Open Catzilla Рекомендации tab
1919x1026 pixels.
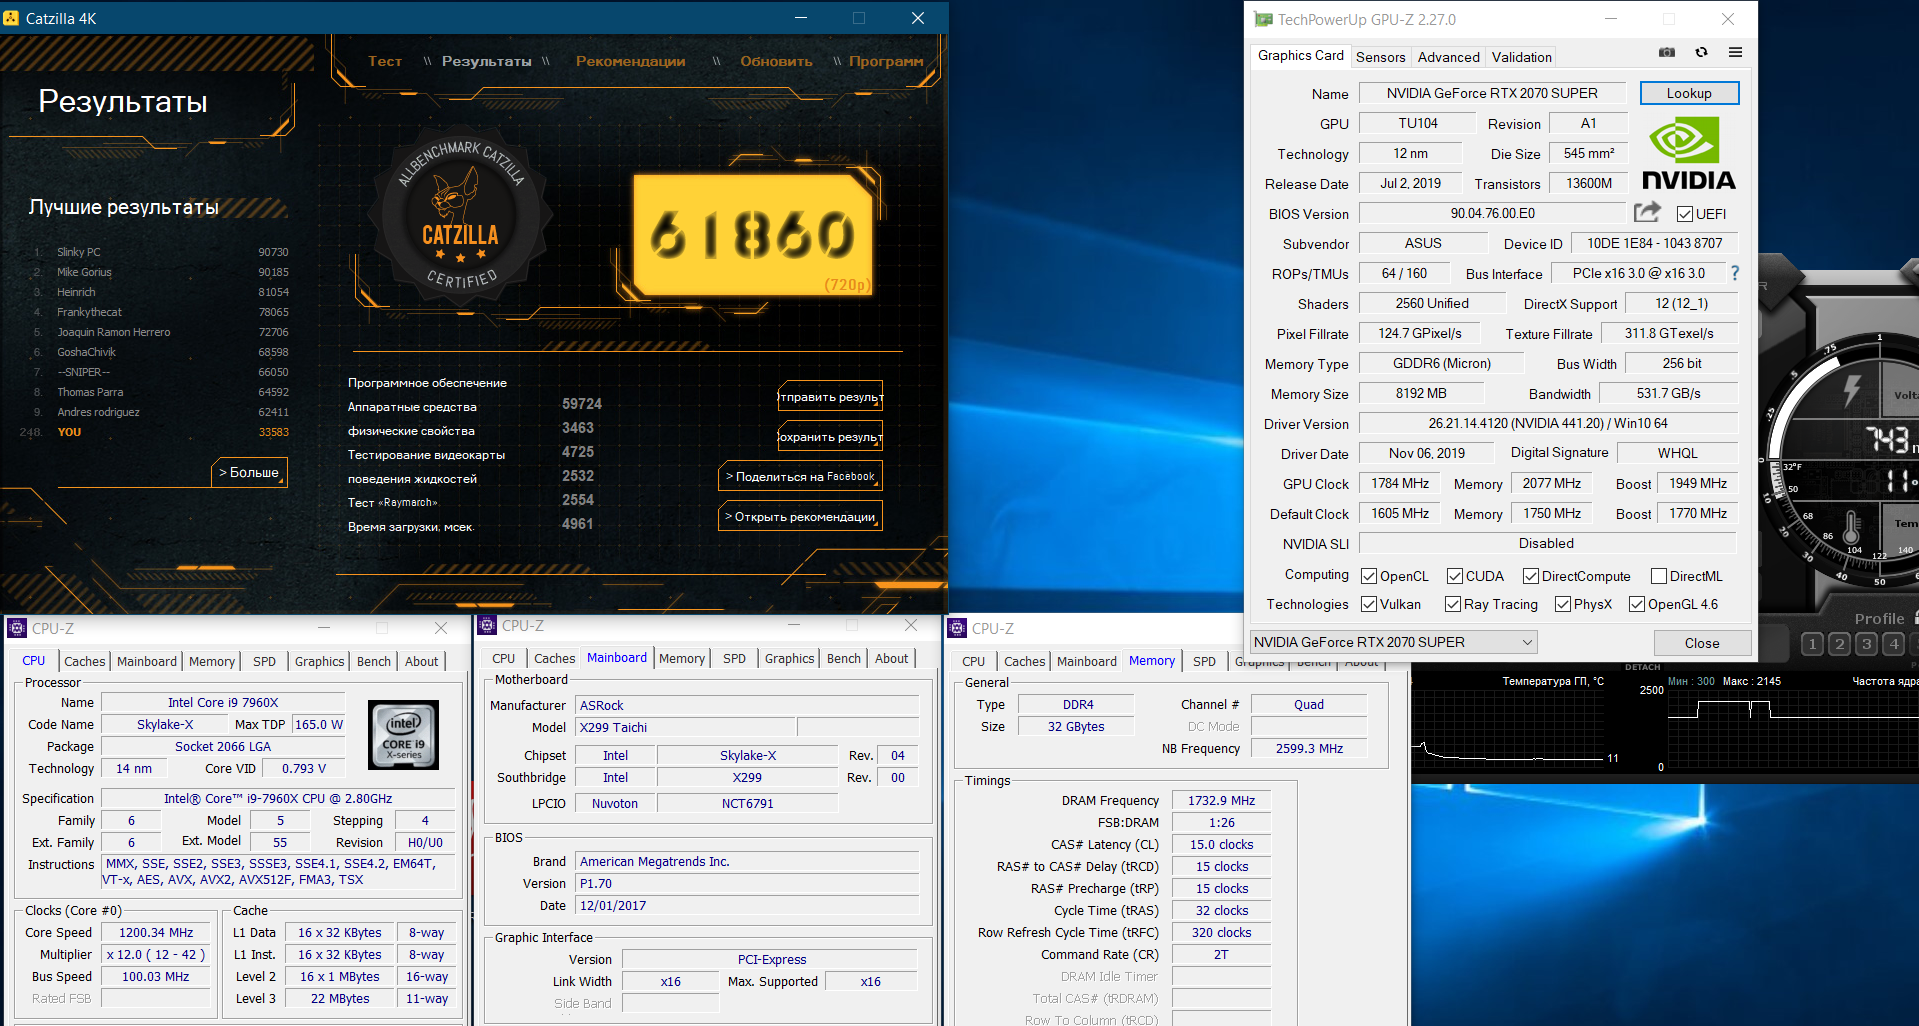point(630,61)
